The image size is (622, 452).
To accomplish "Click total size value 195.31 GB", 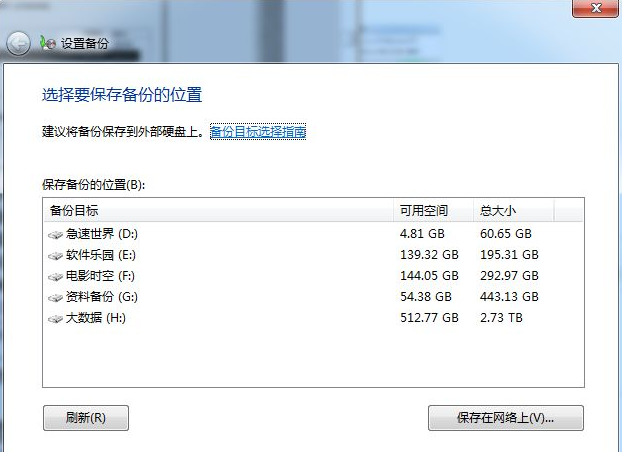I will [509, 255].
